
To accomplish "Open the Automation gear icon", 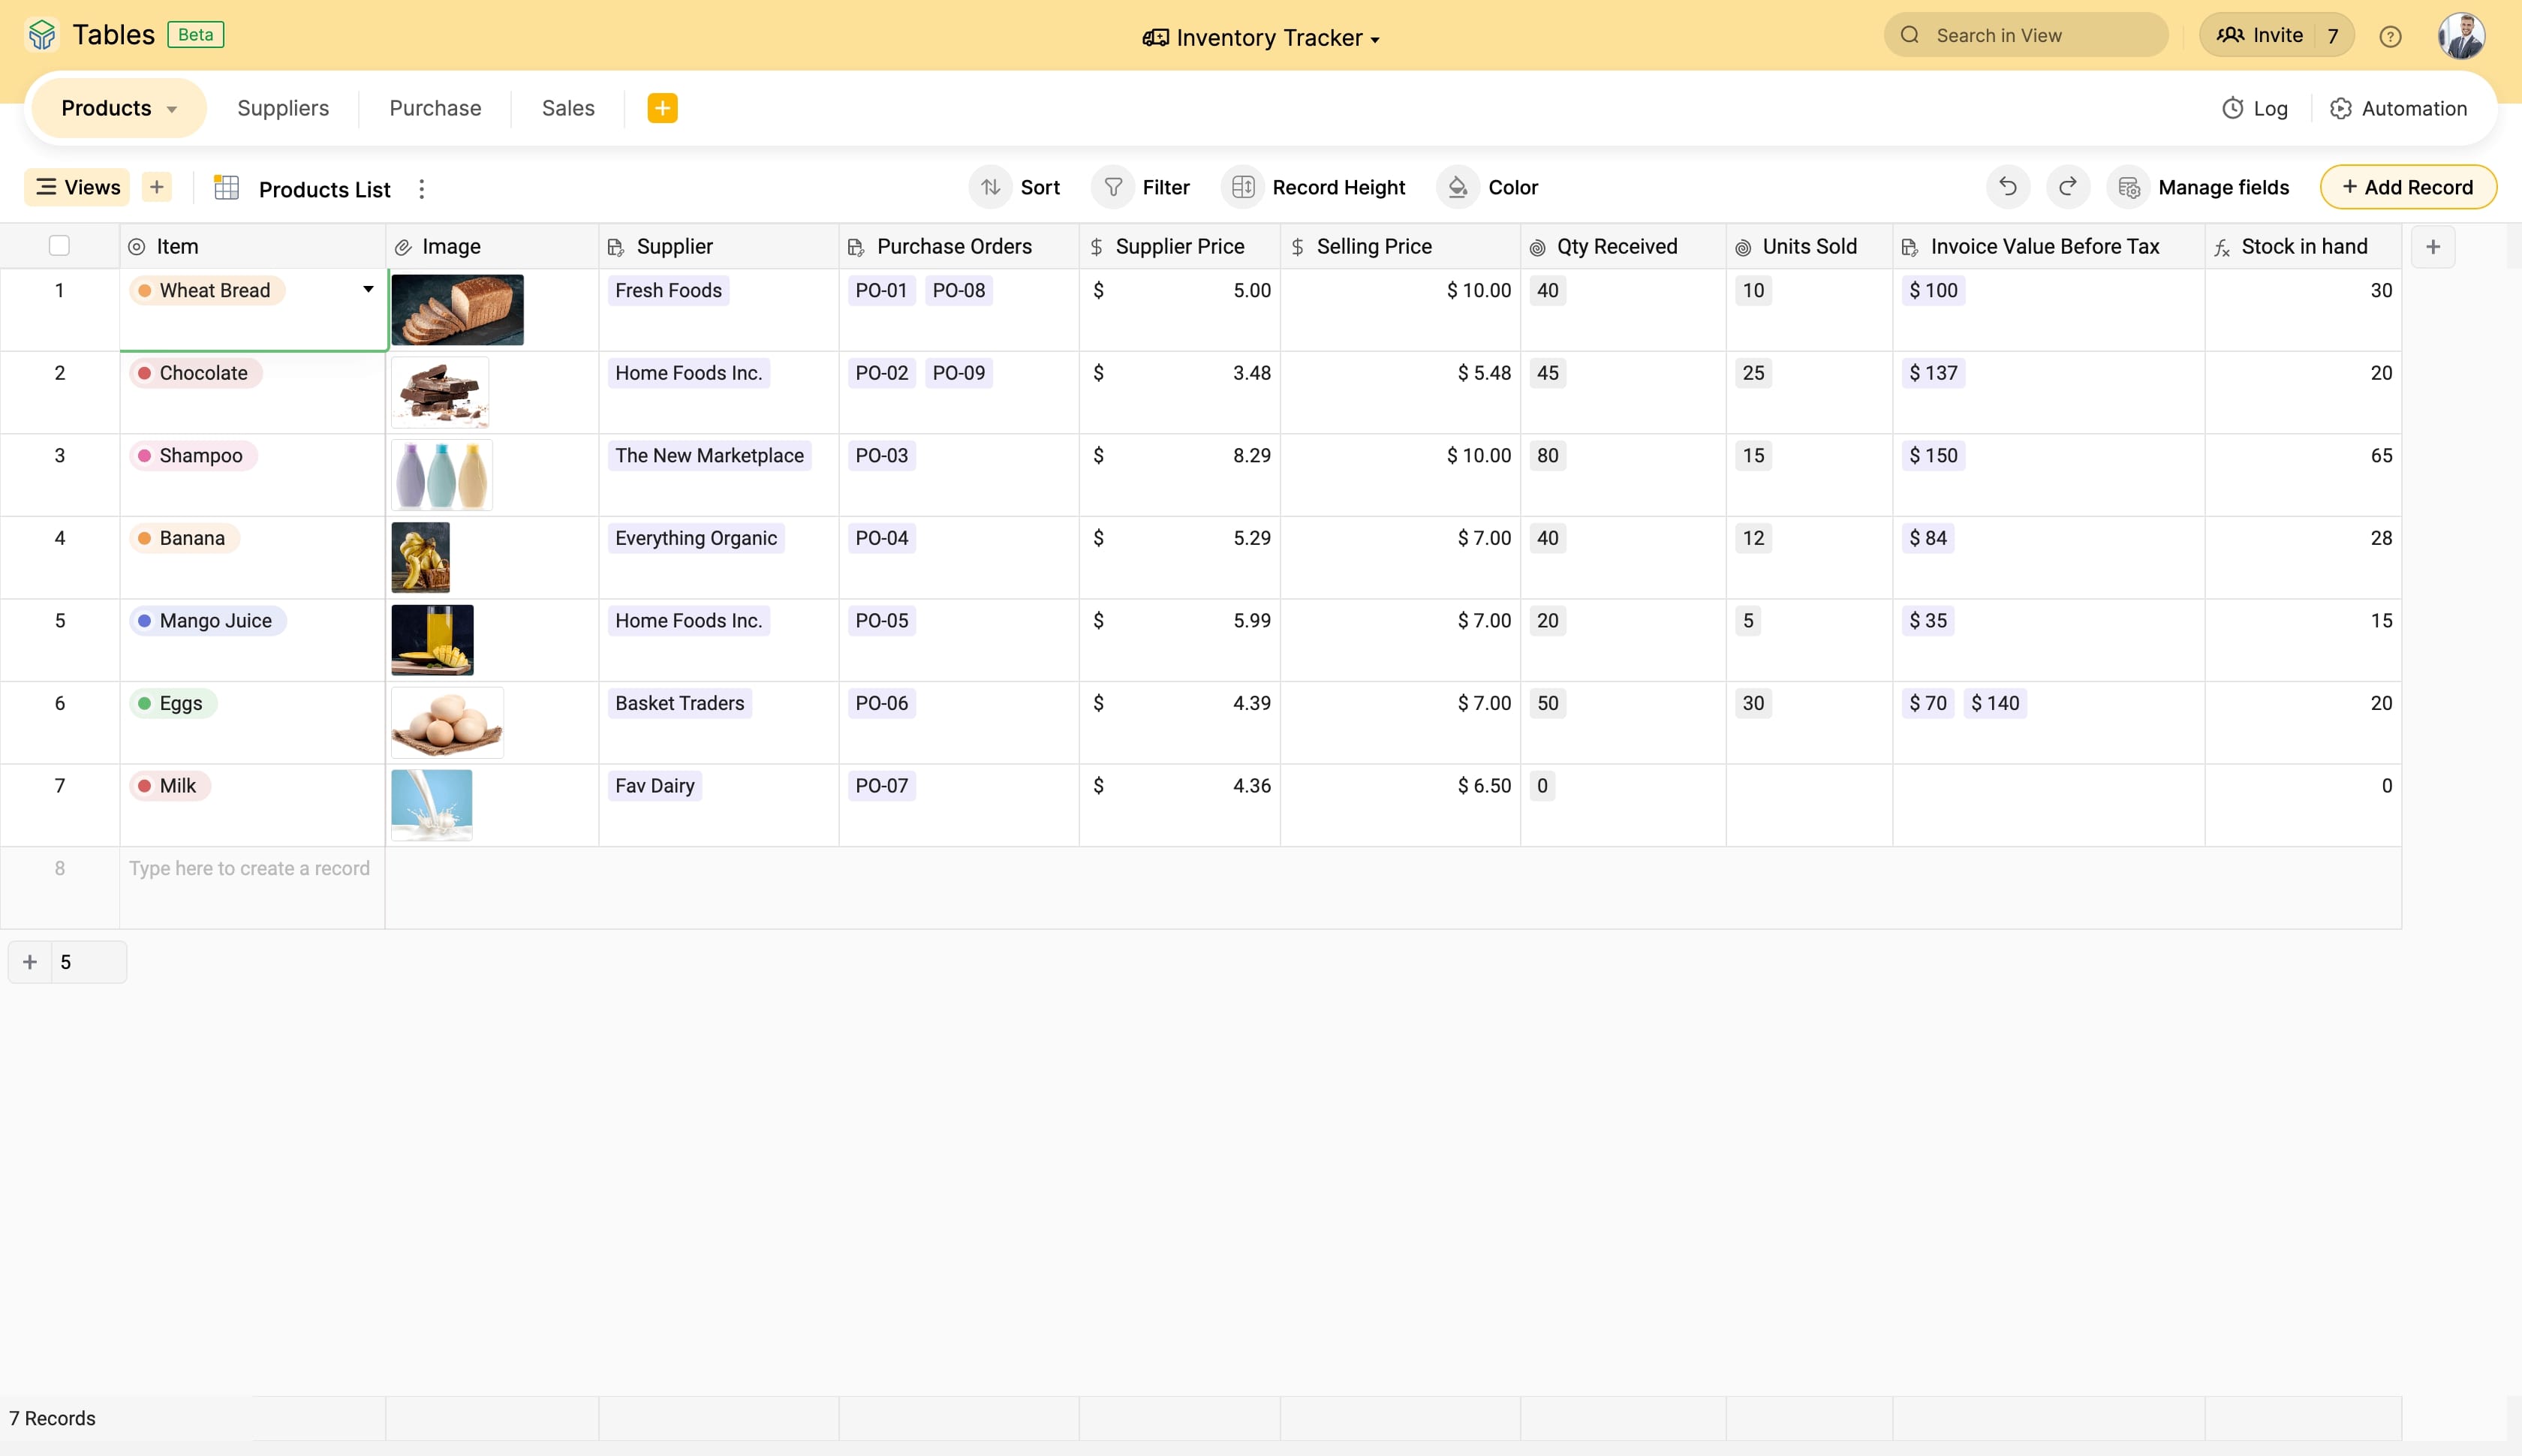I will coord(2340,108).
